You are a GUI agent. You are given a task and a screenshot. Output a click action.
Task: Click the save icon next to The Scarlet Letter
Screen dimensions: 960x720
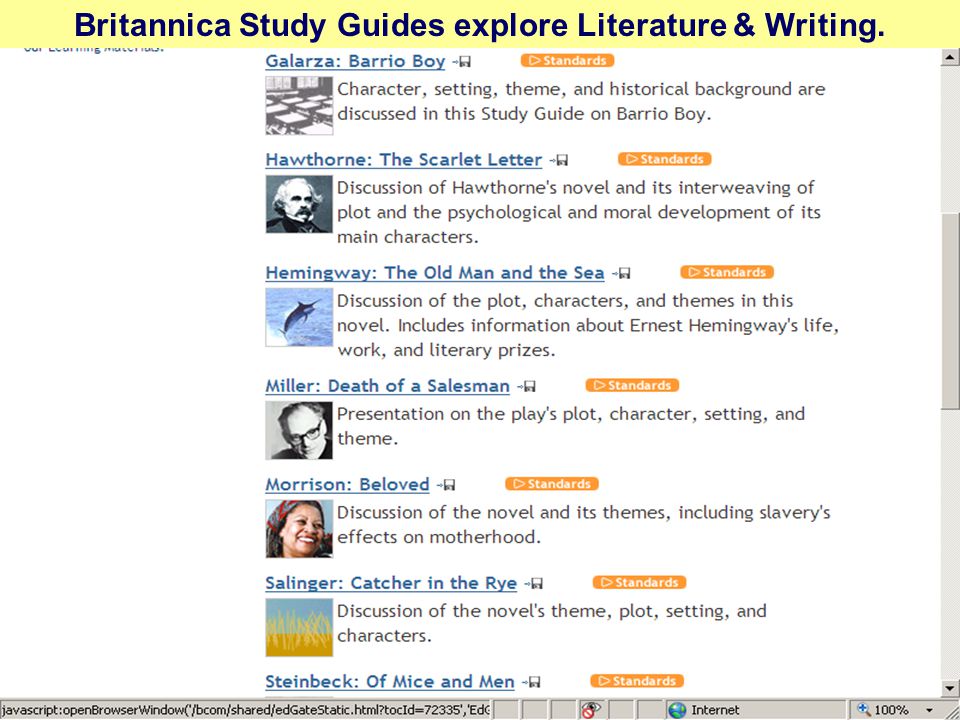[558, 160]
